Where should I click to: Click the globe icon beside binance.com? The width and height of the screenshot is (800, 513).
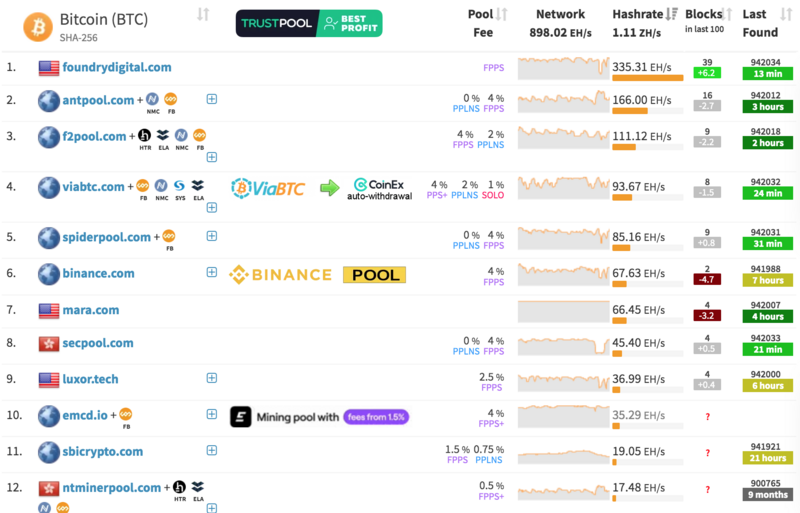pos(48,273)
